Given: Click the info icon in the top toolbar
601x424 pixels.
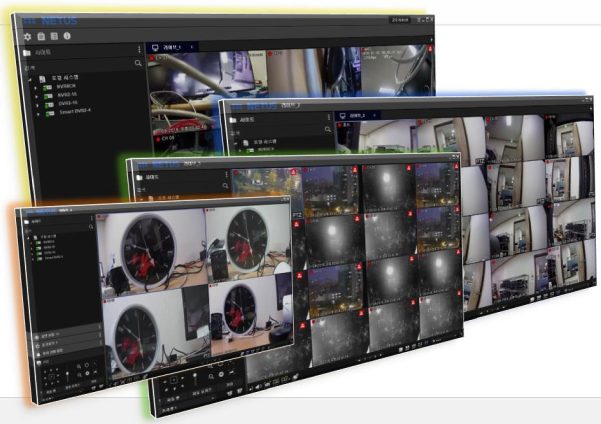Looking at the screenshot, I should [x=67, y=37].
